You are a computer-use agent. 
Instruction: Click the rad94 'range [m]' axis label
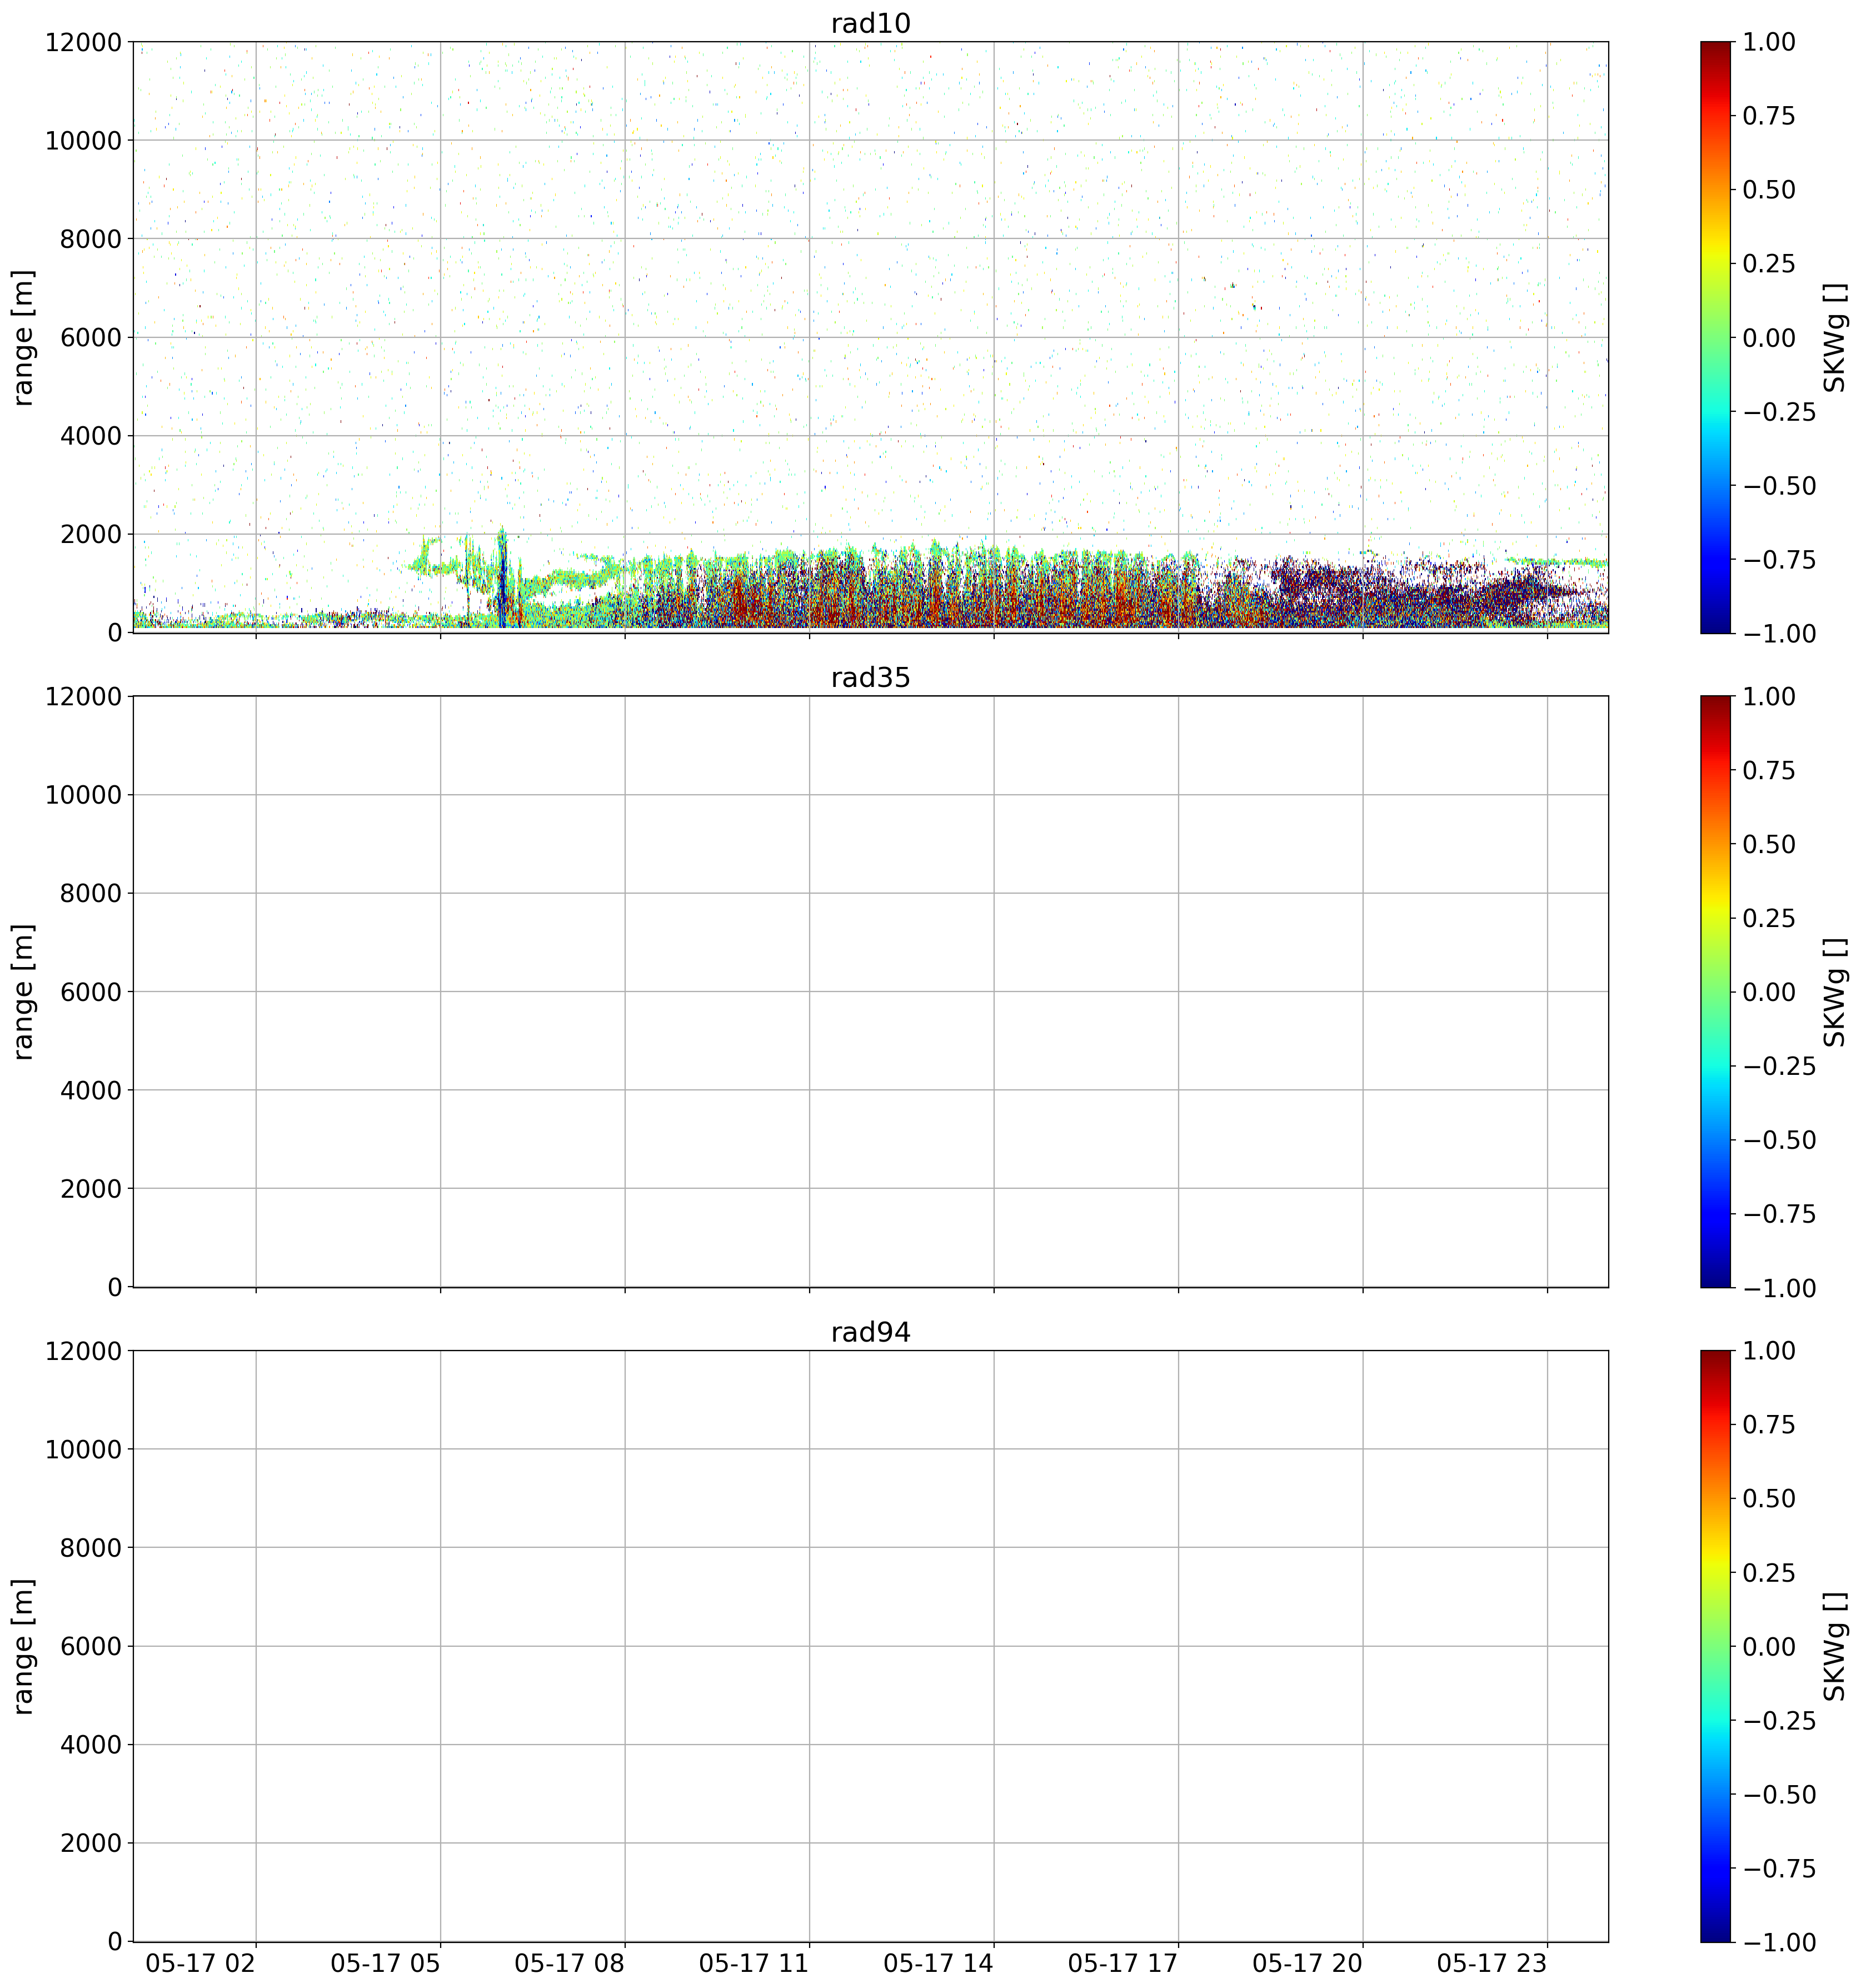[24, 1647]
